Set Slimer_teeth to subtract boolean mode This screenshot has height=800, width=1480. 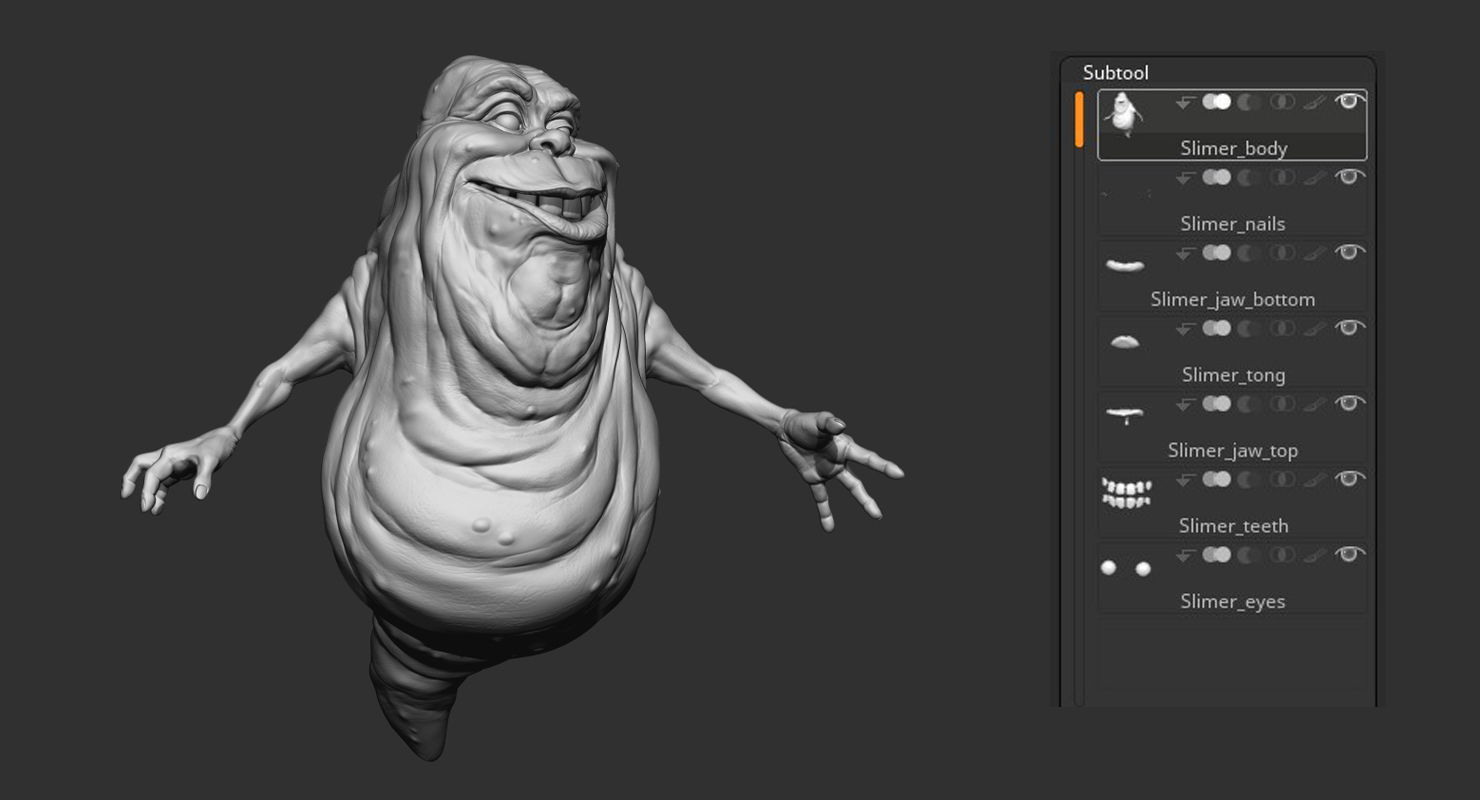[x=1249, y=480]
